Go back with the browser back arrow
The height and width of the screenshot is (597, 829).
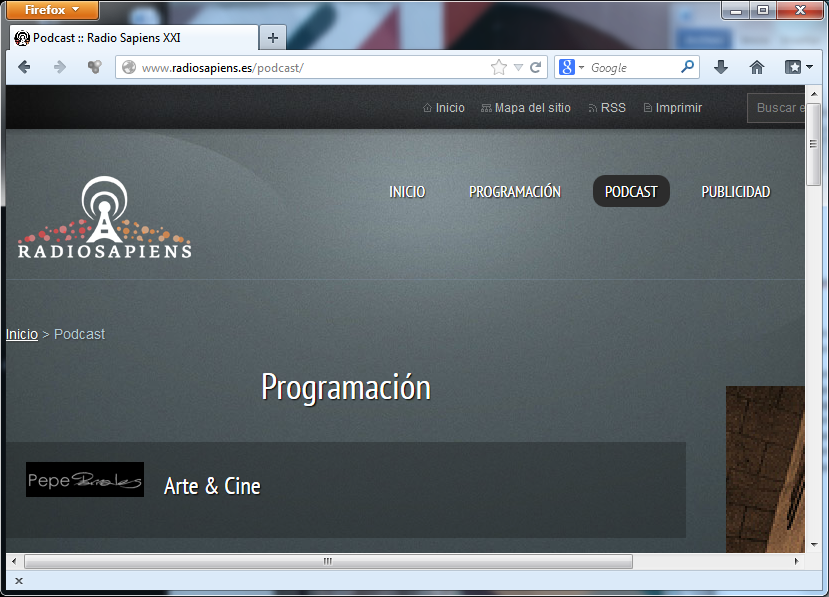click(x=24, y=67)
